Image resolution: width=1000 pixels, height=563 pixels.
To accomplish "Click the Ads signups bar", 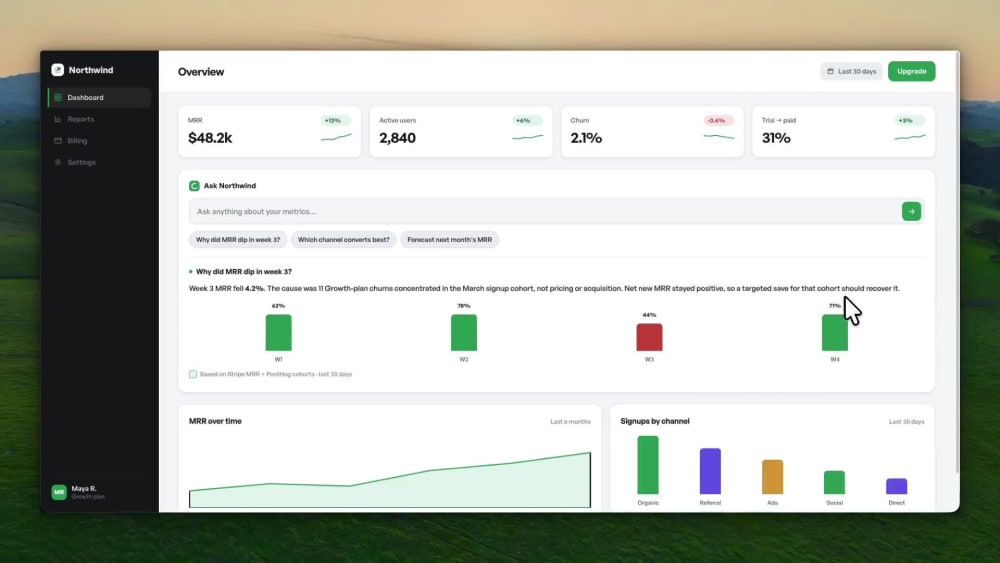I will [772, 477].
